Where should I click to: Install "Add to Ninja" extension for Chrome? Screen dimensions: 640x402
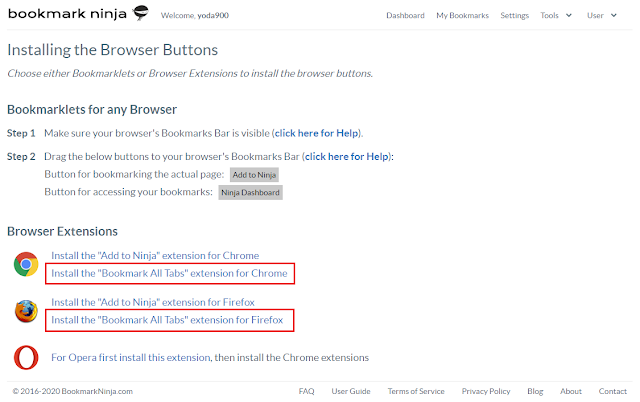(155, 256)
